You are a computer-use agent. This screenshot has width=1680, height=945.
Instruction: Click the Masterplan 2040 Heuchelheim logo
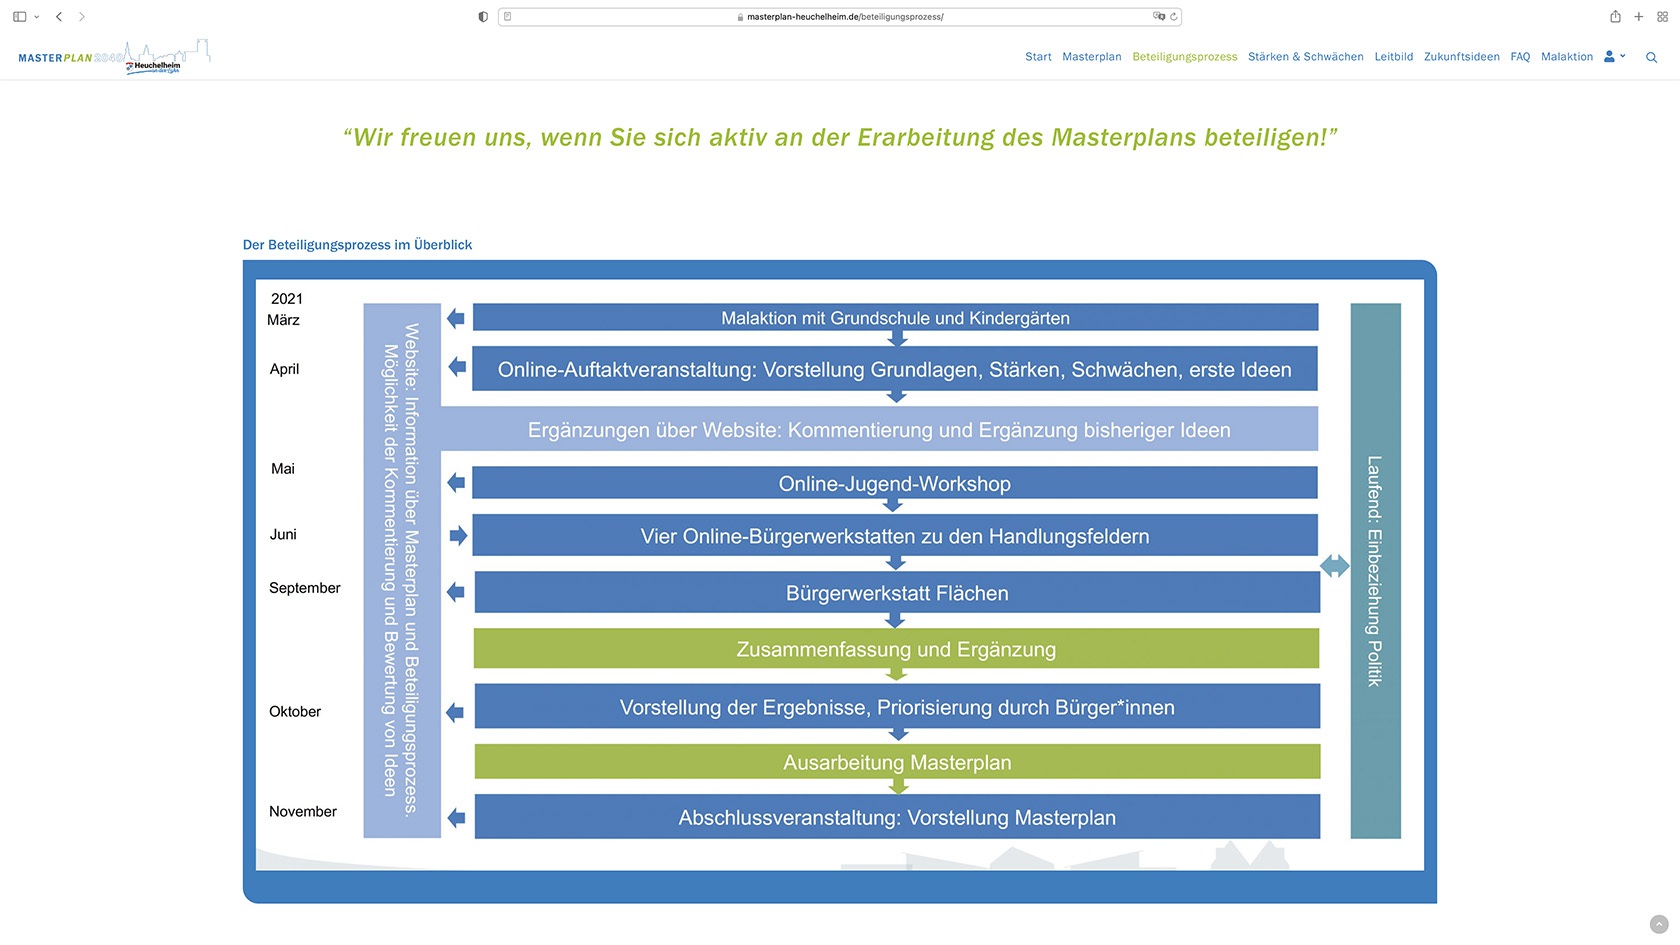[x=114, y=57]
